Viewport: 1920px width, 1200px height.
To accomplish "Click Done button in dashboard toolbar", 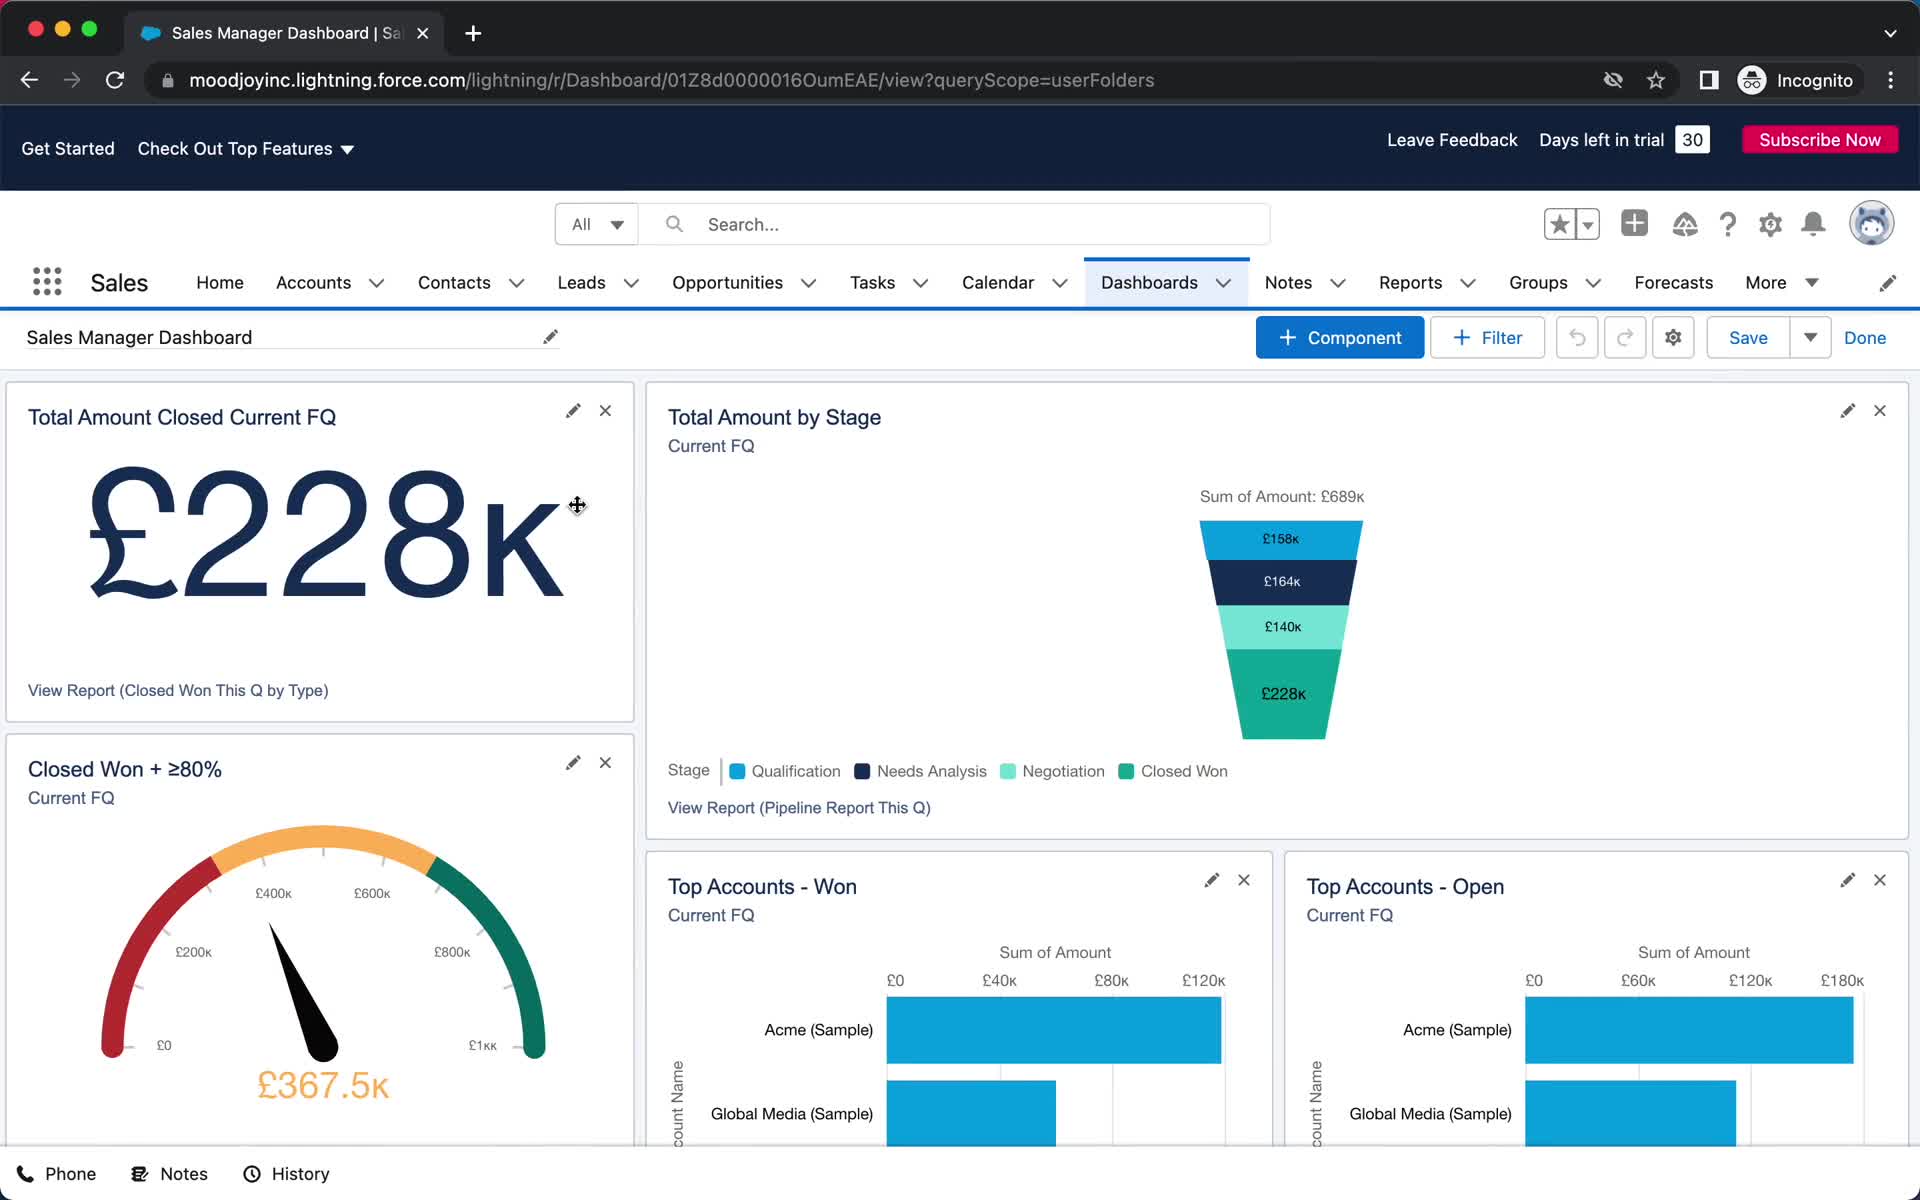I will pos(1865,337).
